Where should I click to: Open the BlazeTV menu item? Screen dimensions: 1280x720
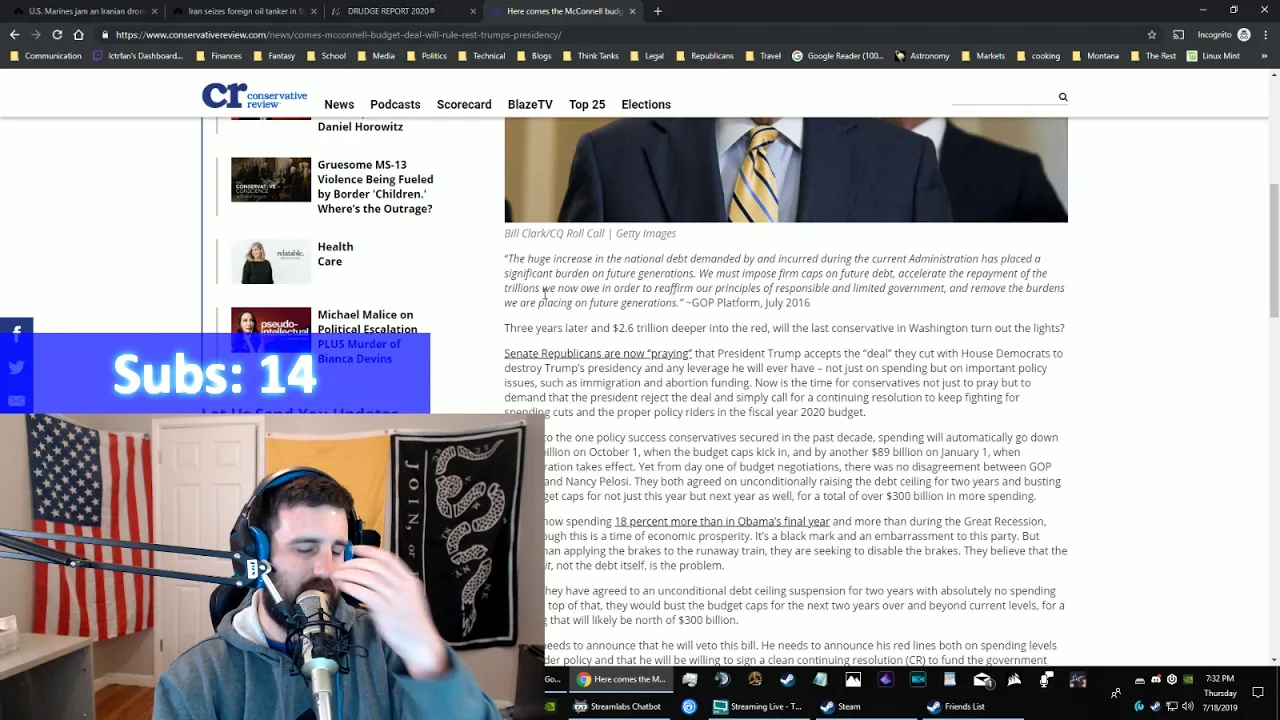(530, 104)
